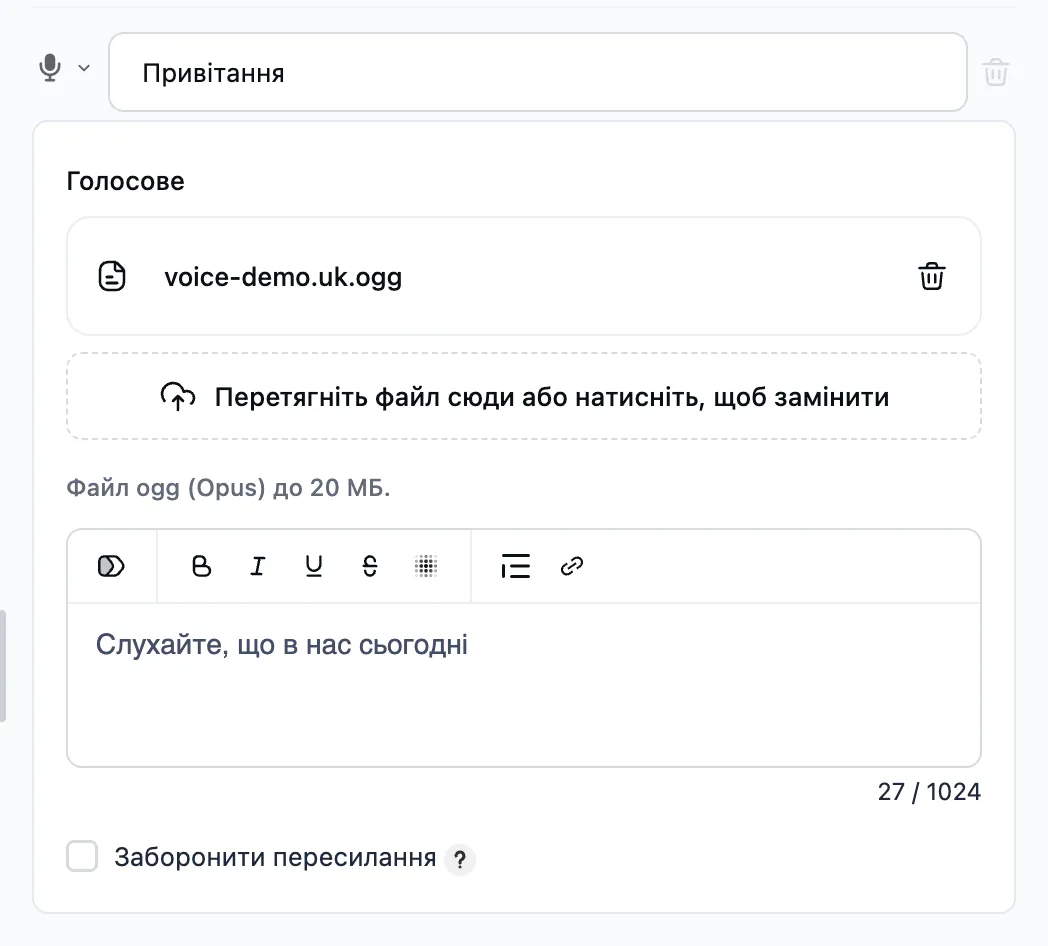Tick the Заборонити пересилання checkbox
Screen dimensions: 1048x946
pos(82,856)
